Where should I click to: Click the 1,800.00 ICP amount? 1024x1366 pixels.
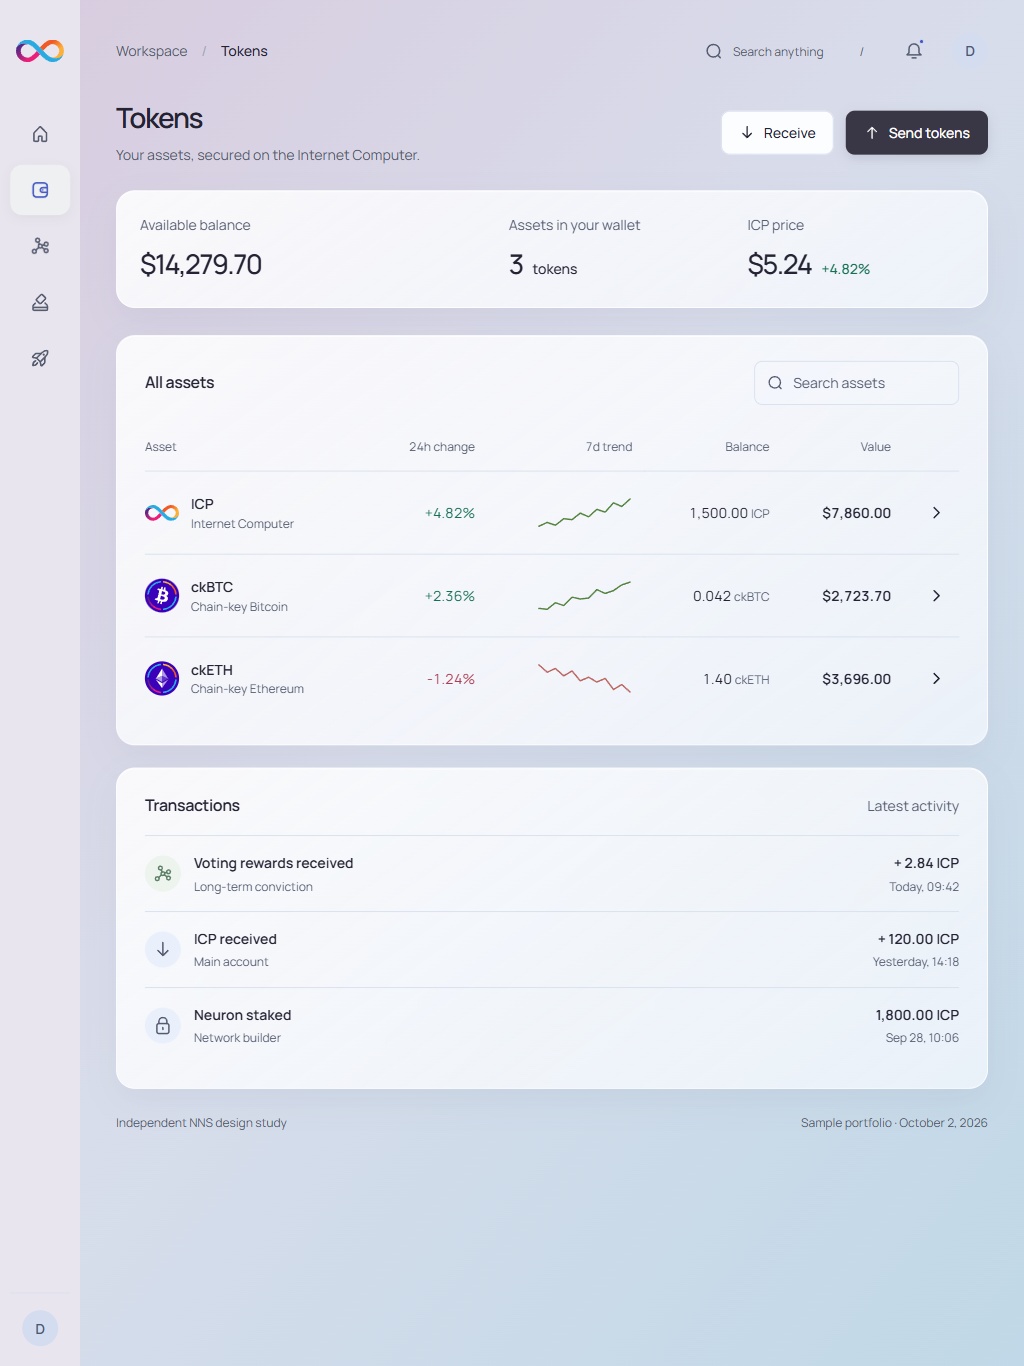[917, 1015]
